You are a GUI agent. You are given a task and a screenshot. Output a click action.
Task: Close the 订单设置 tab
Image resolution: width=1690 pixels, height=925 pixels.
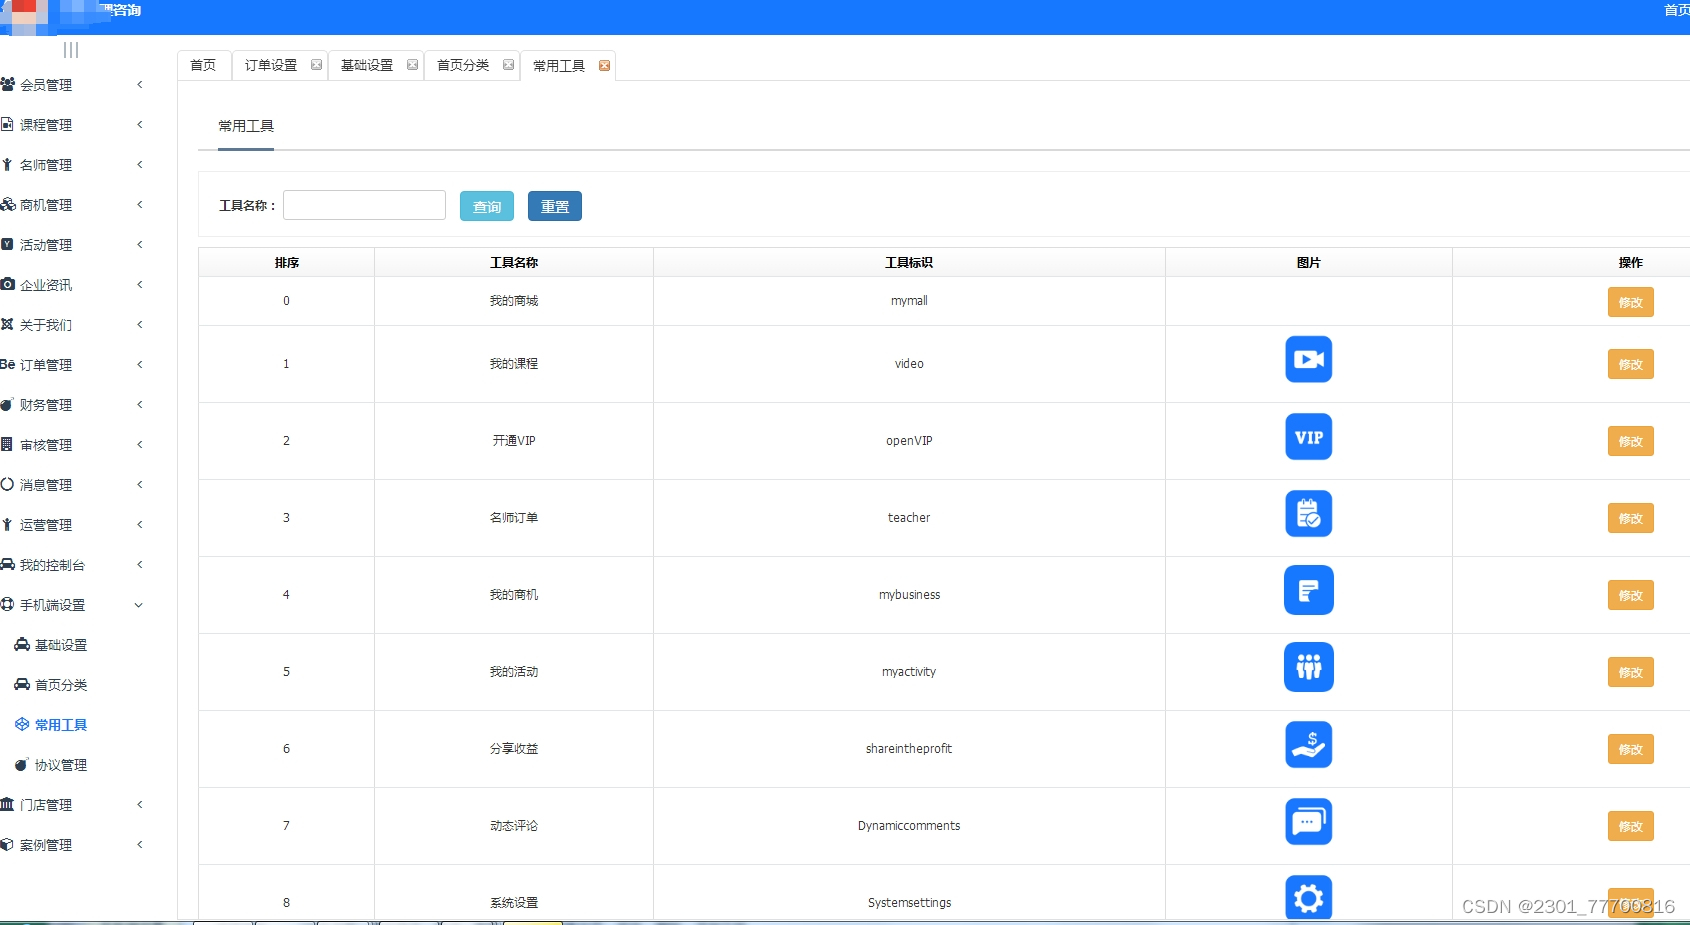pyautogui.click(x=316, y=65)
